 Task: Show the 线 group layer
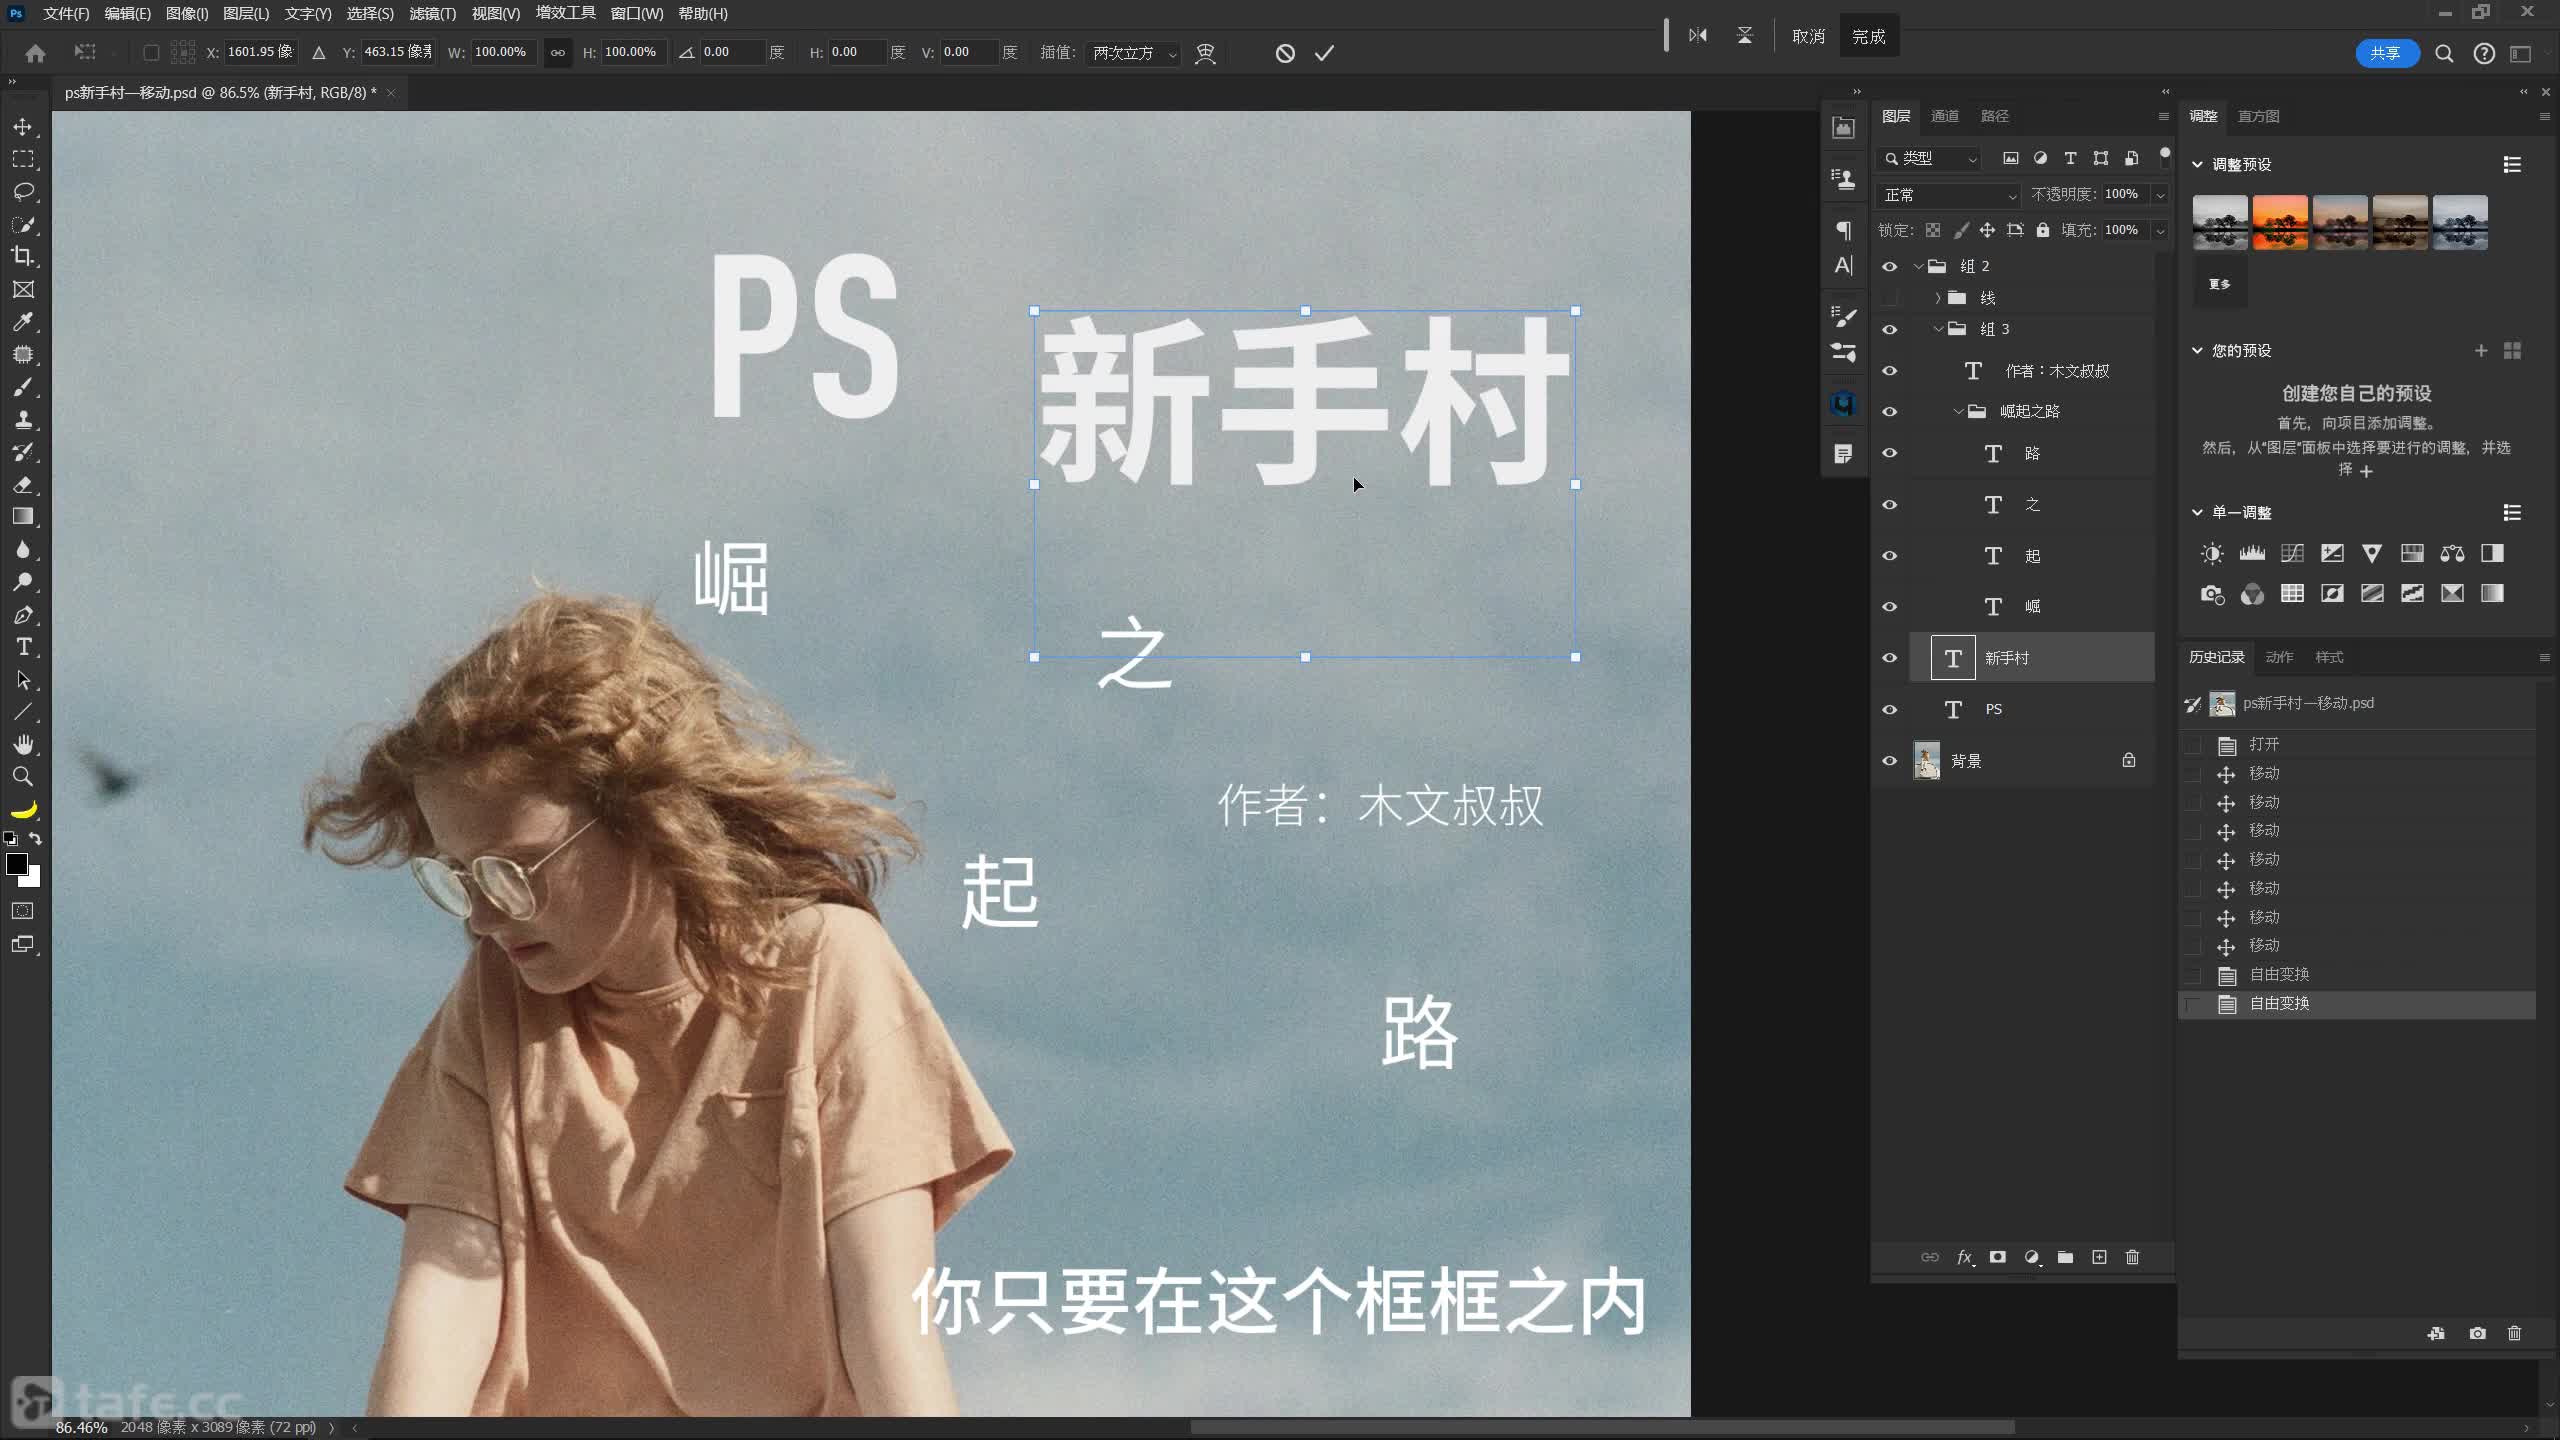[x=1889, y=298]
